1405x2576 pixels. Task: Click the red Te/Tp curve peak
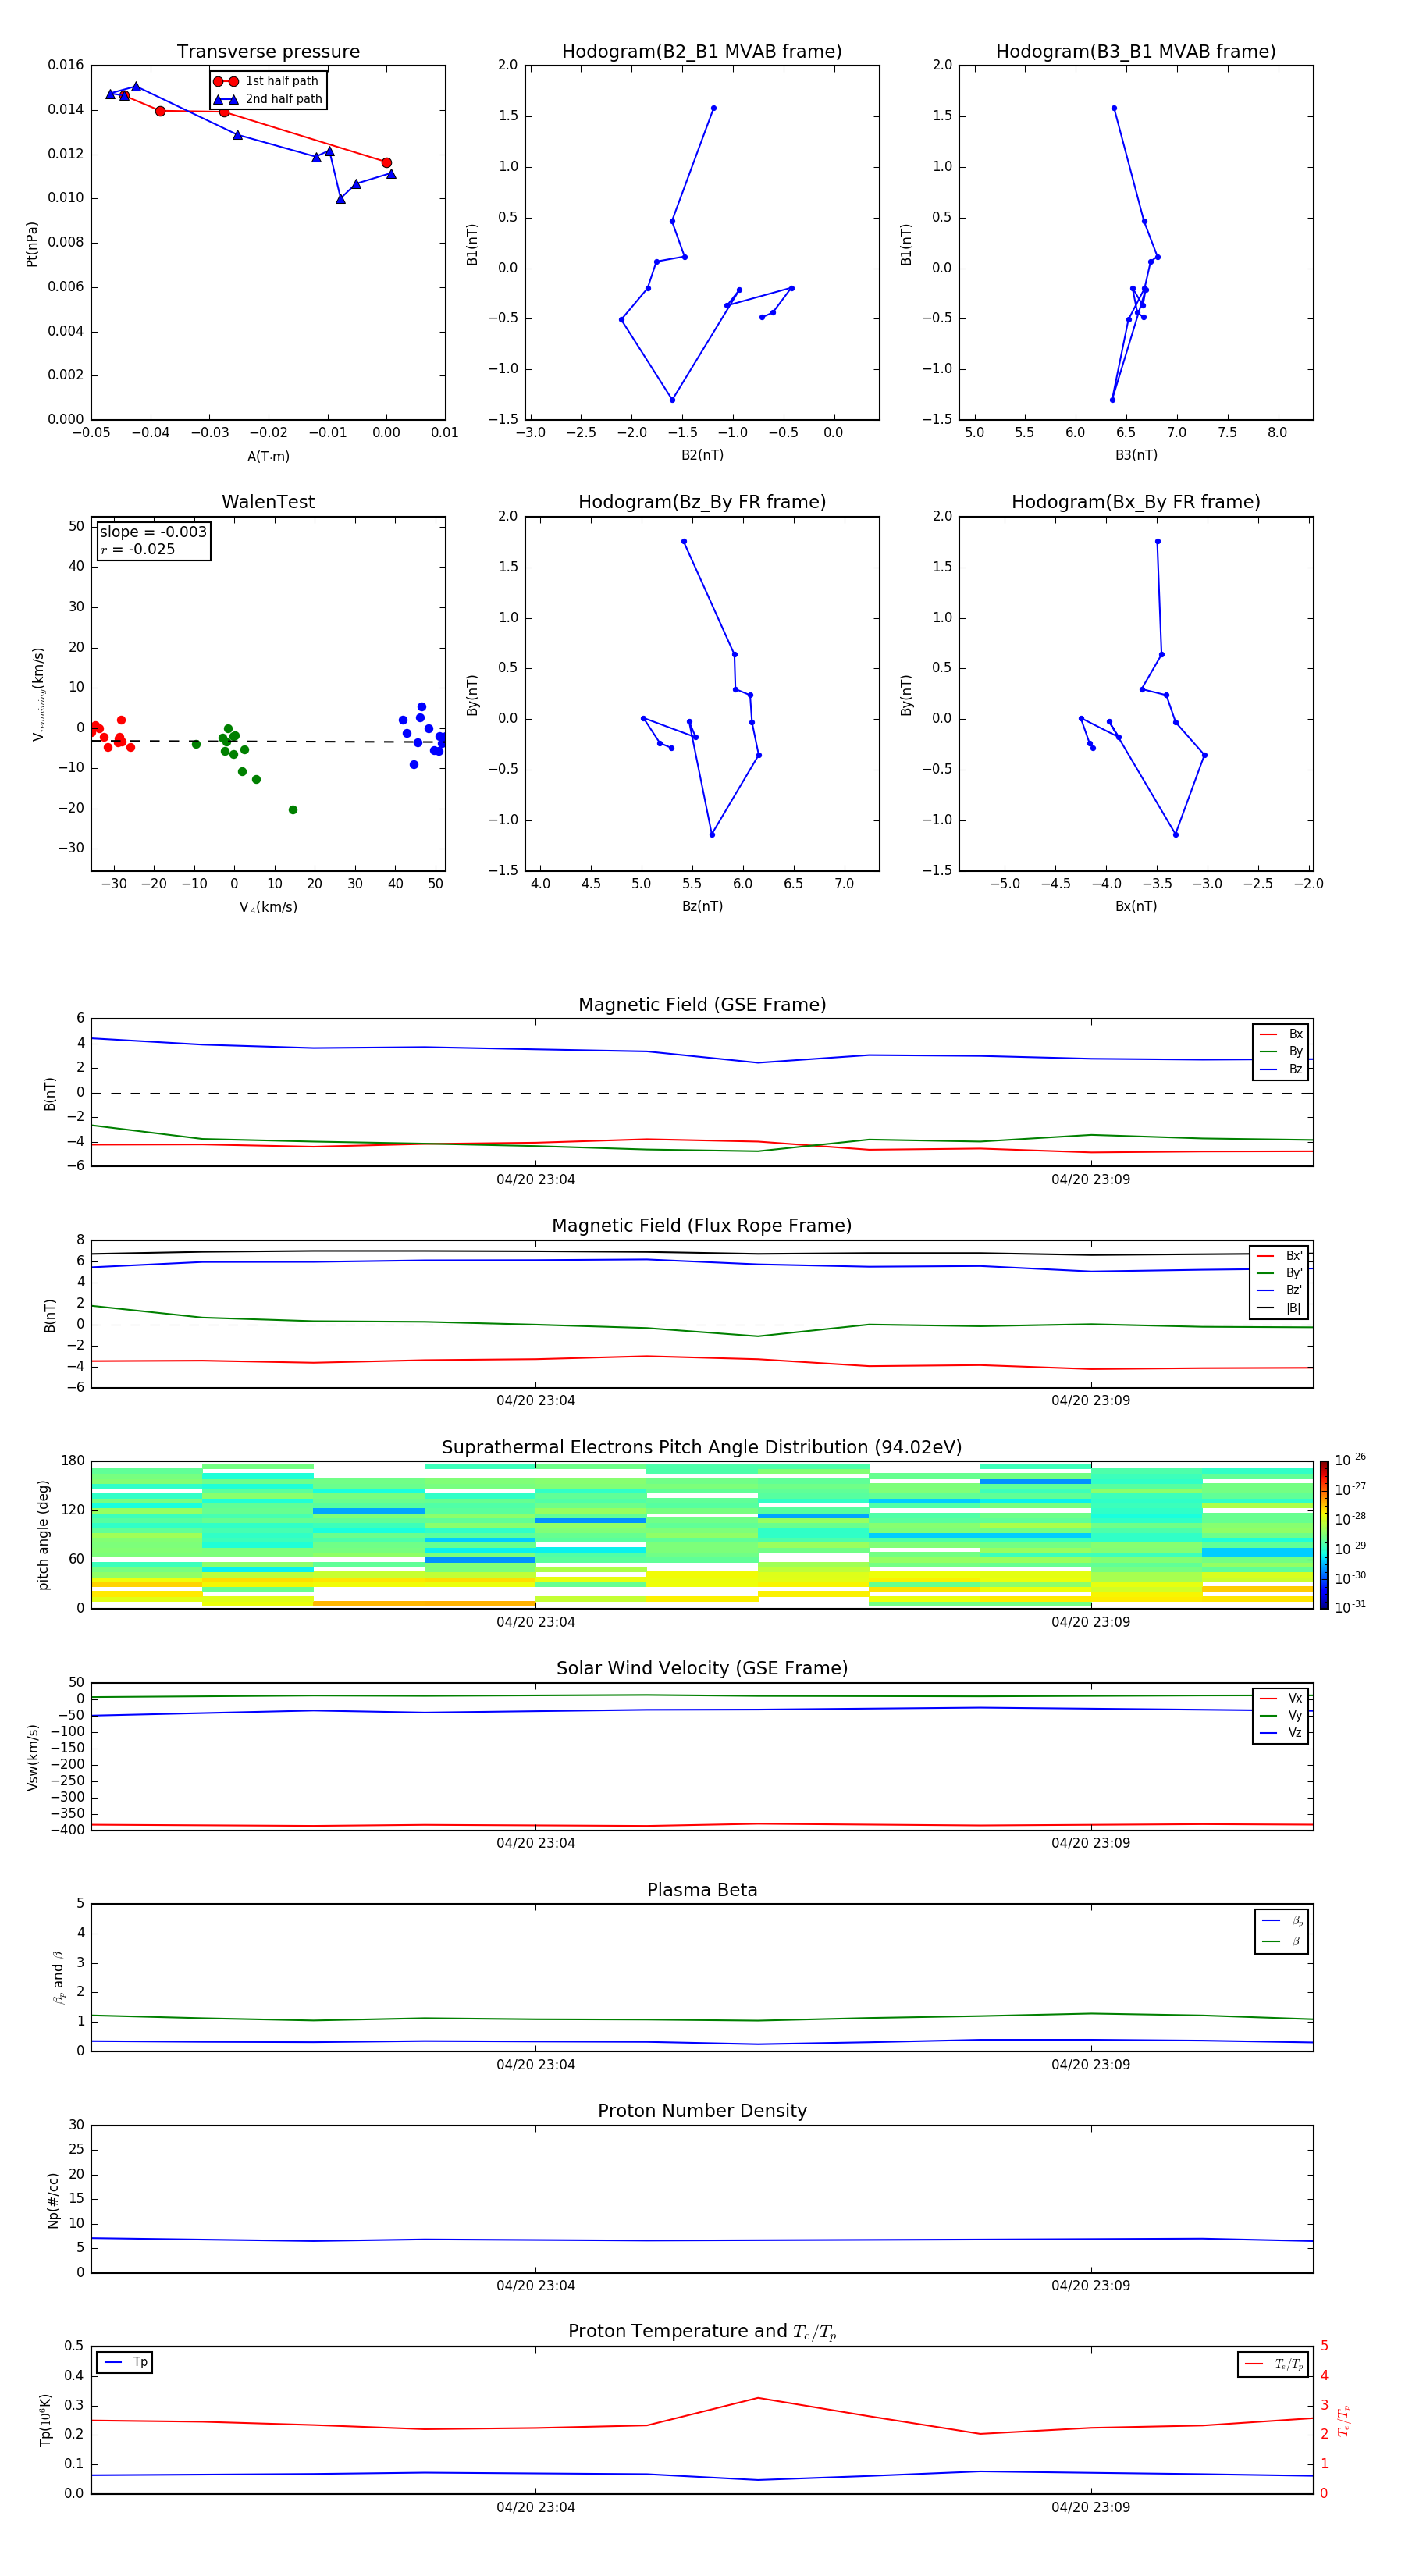tap(758, 2398)
